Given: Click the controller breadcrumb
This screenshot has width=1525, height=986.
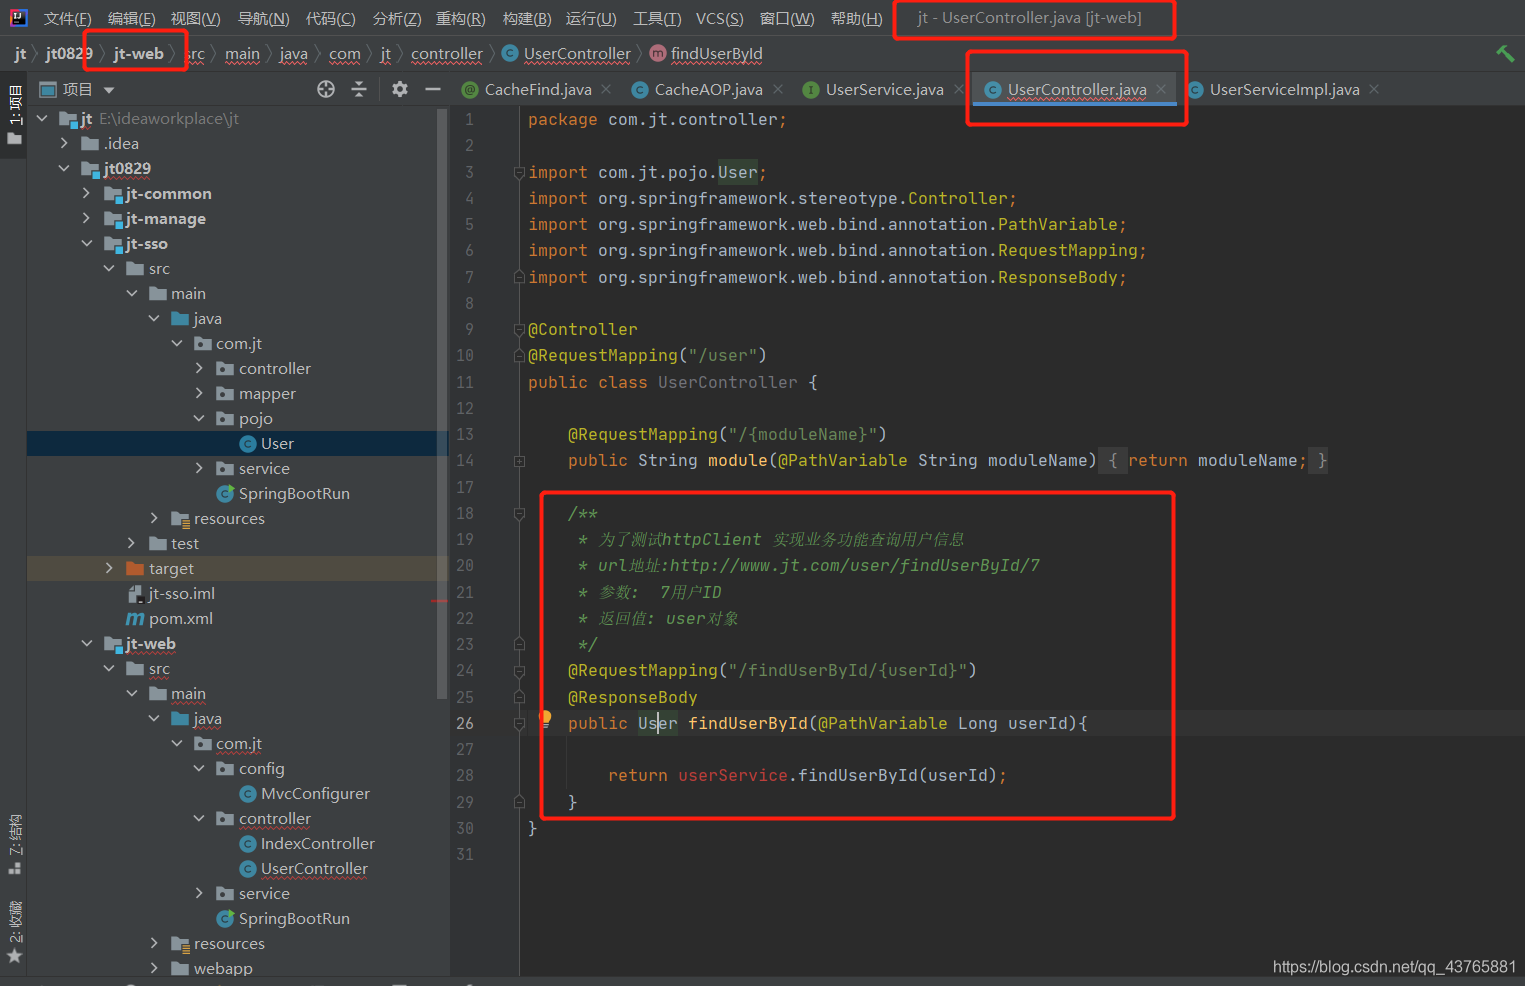Looking at the screenshot, I should click(x=446, y=53).
